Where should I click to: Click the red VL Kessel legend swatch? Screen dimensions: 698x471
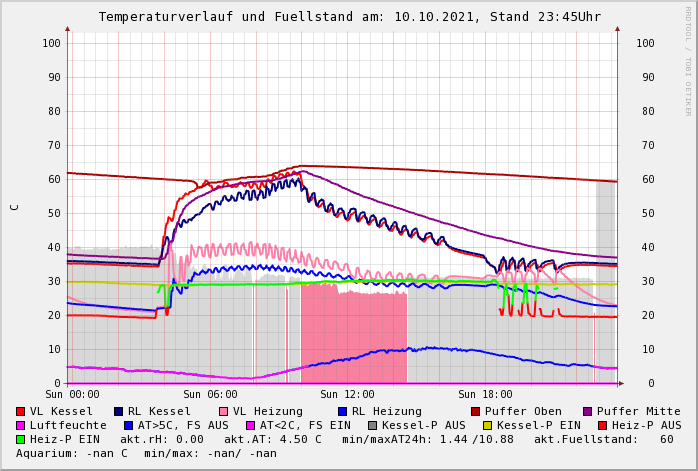[x=21, y=411]
